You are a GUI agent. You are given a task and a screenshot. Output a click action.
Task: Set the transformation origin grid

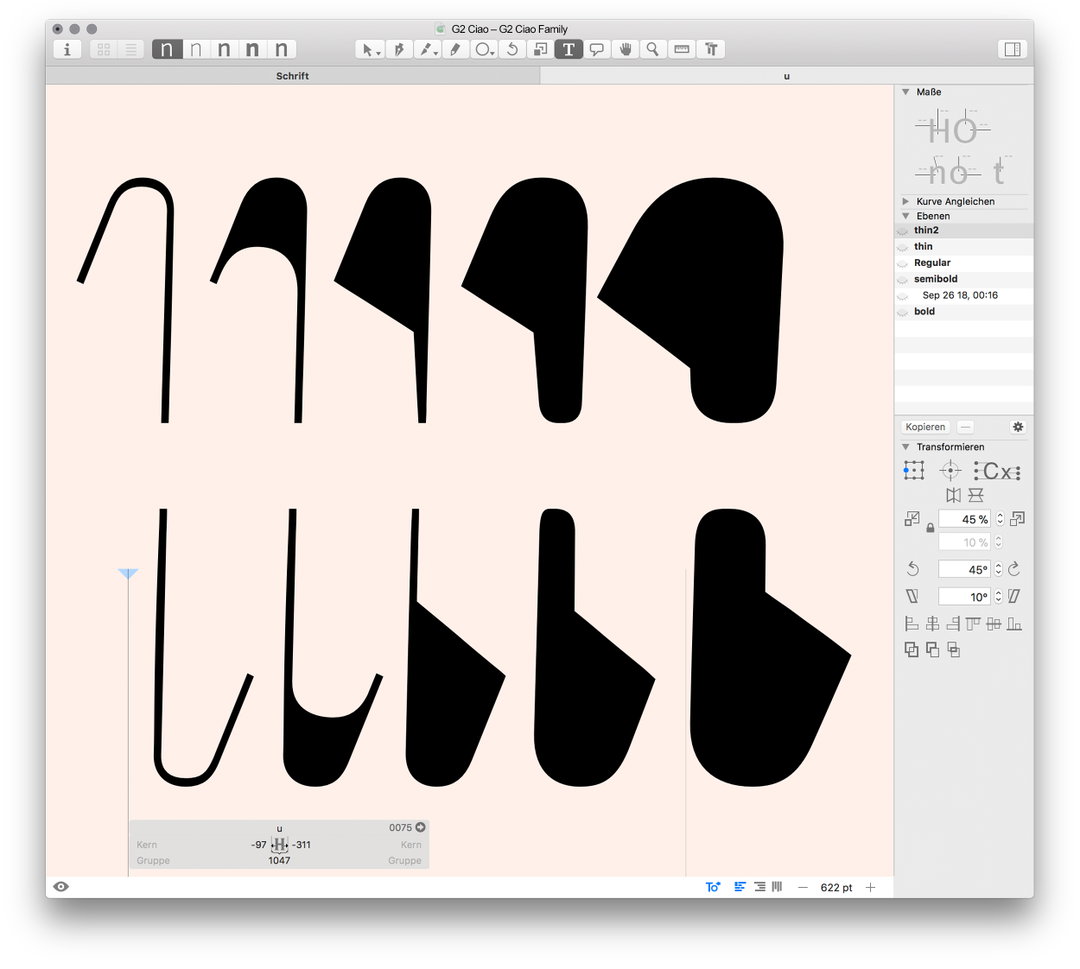914,471
